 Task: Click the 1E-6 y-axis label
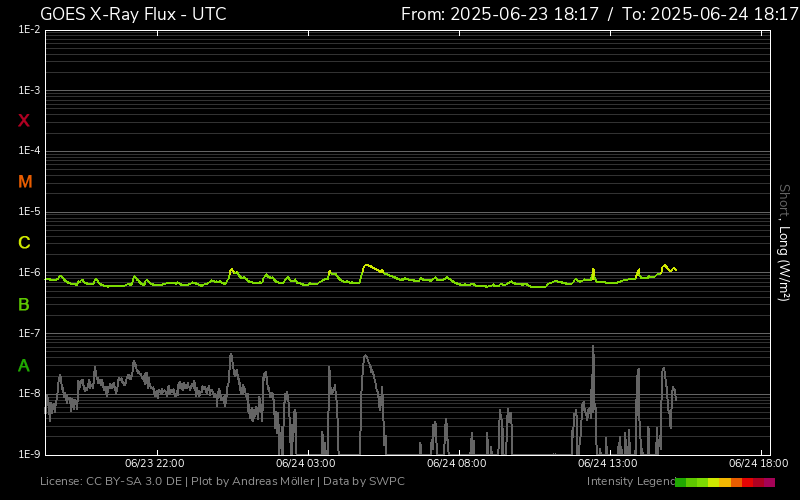(x=29, y=273)
